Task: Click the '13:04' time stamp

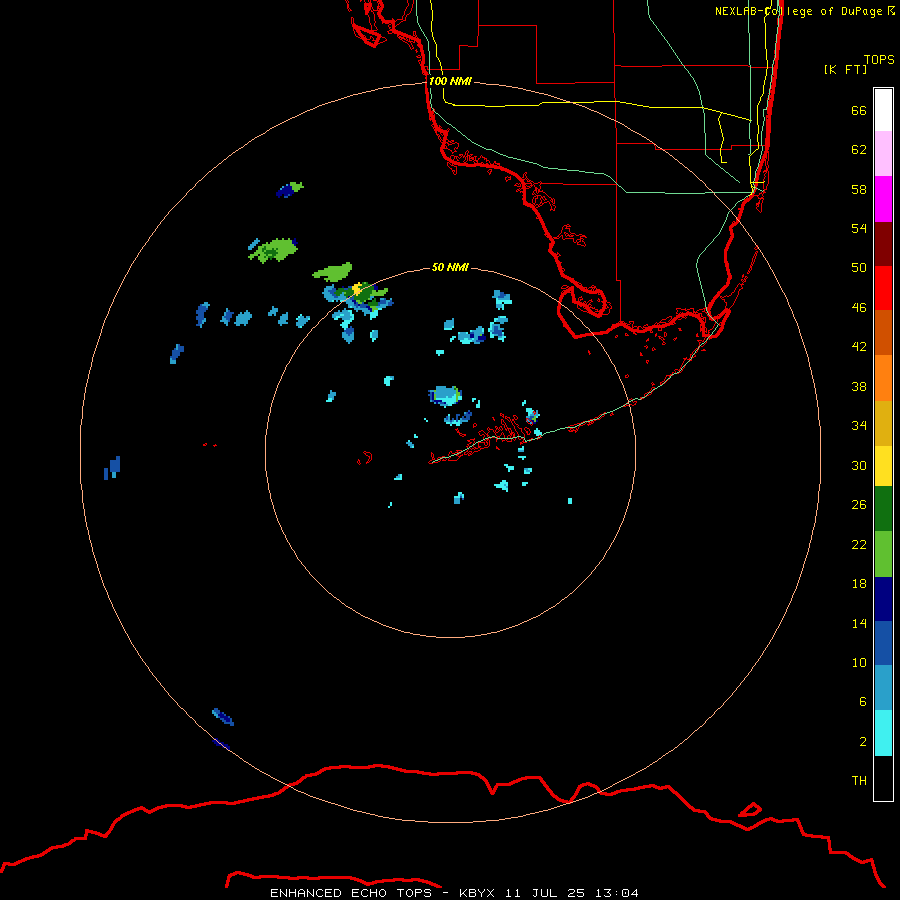Action: (617, 893)
